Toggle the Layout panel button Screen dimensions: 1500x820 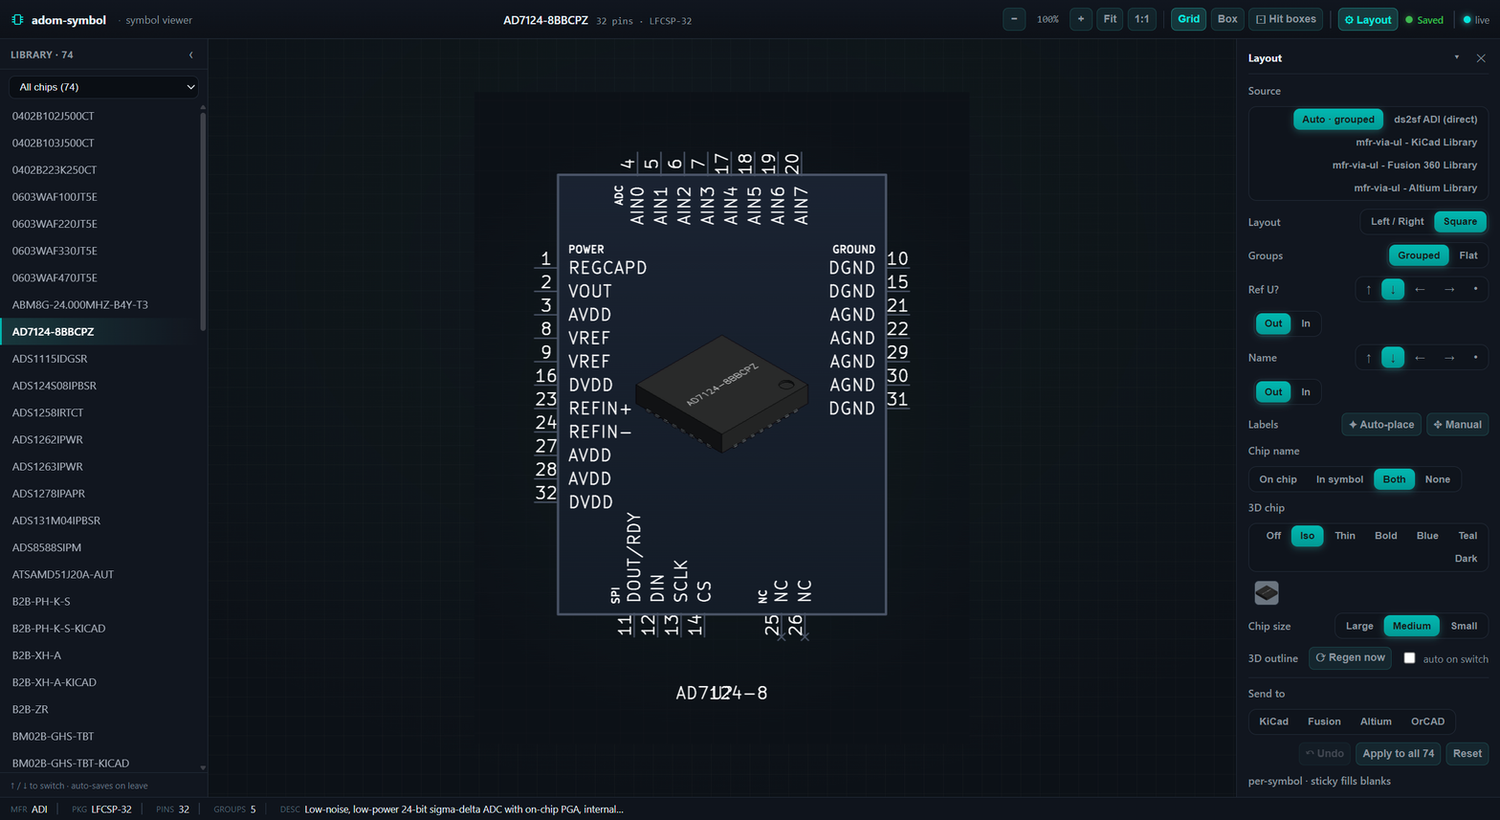(1368, 19)
